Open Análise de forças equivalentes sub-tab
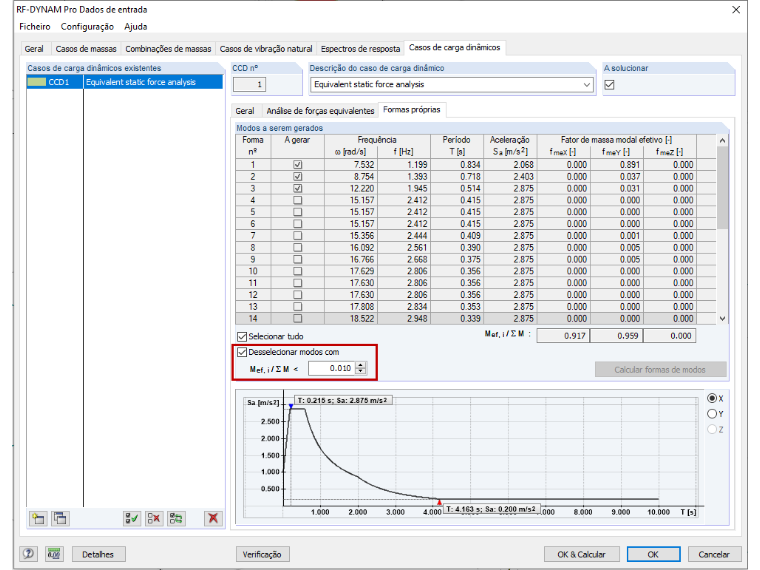 (x=320, y=111)
